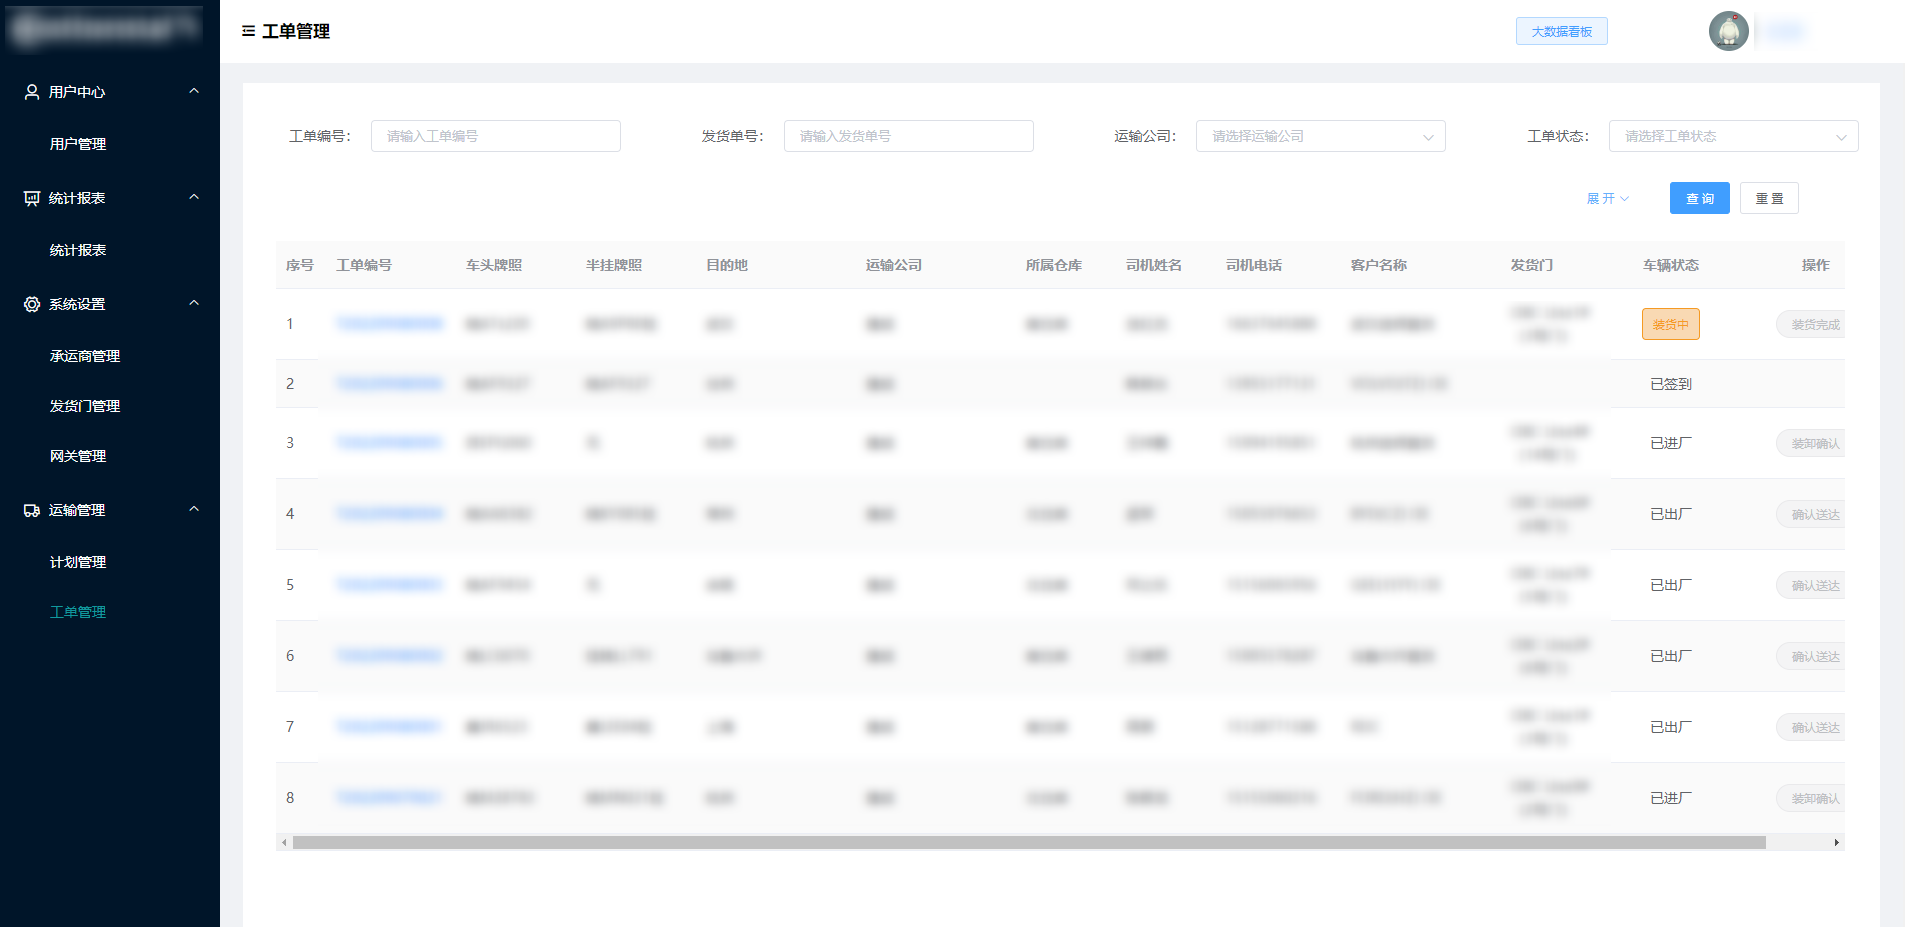The height and width of the screenshot is (927, 1905).
Task: Select 发货门管理 in sidebar
Action: coord(85,406)
